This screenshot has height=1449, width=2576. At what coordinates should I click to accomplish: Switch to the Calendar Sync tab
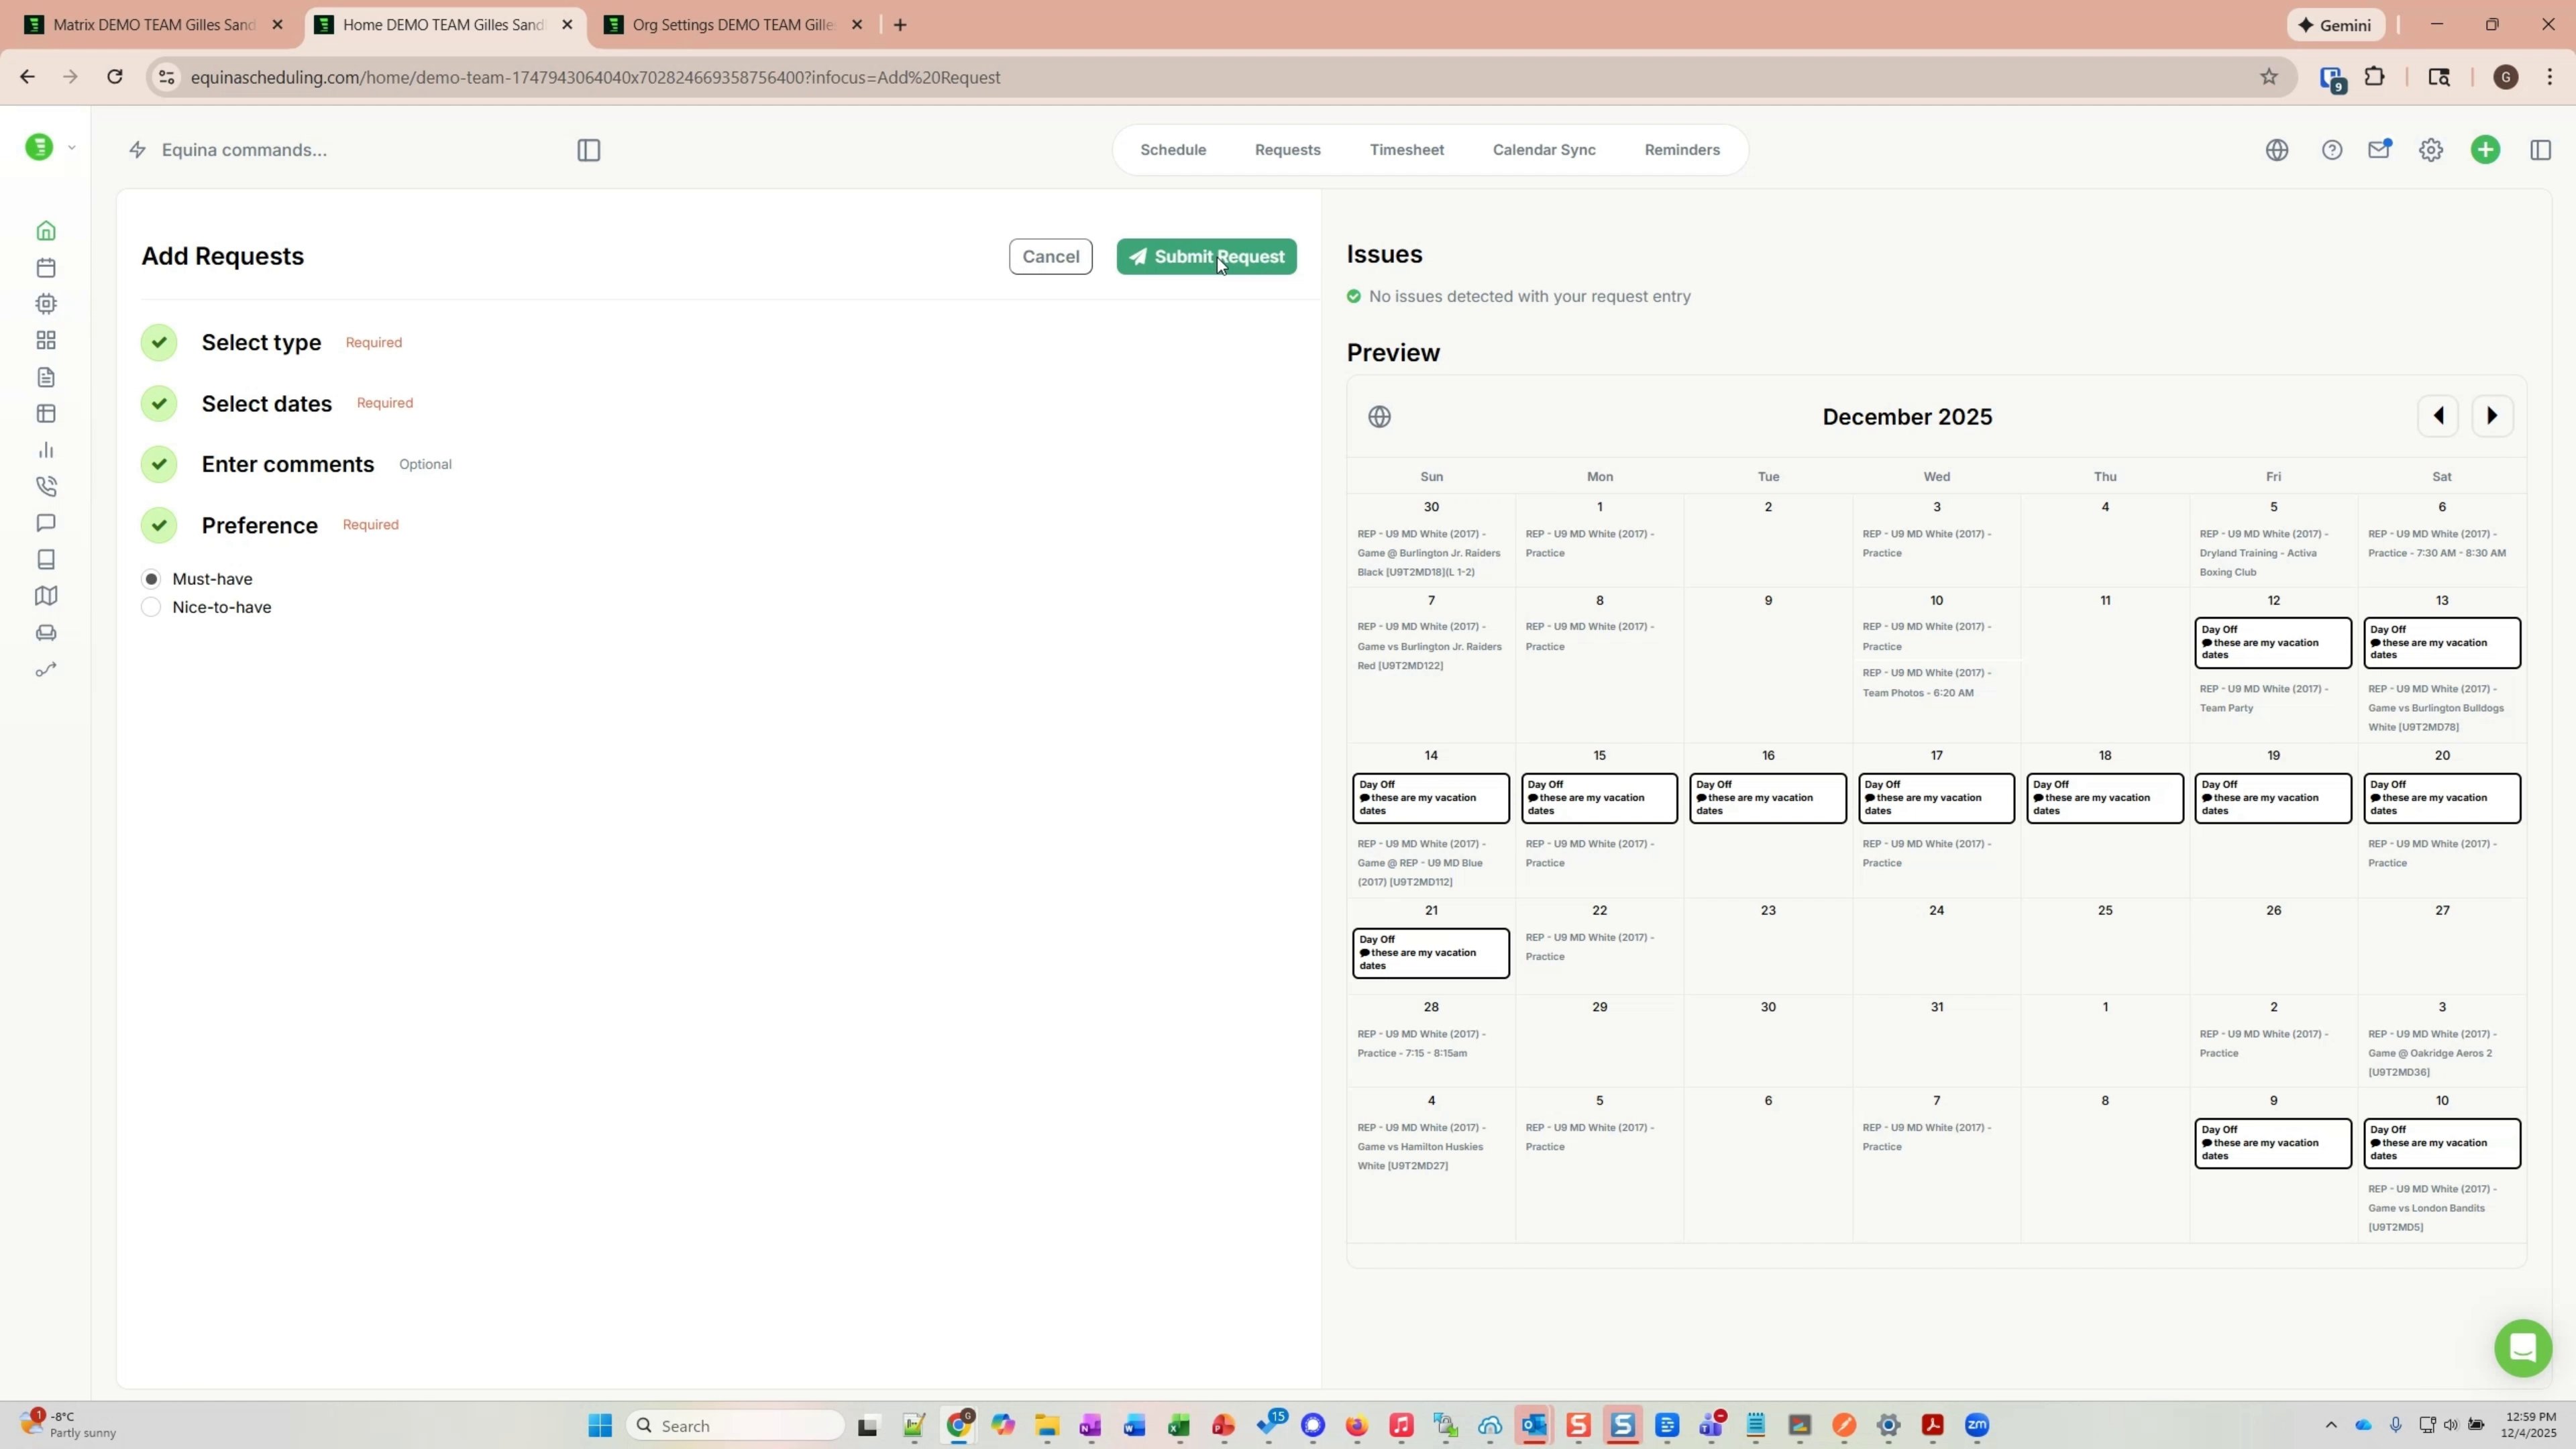coord(1543,149)
